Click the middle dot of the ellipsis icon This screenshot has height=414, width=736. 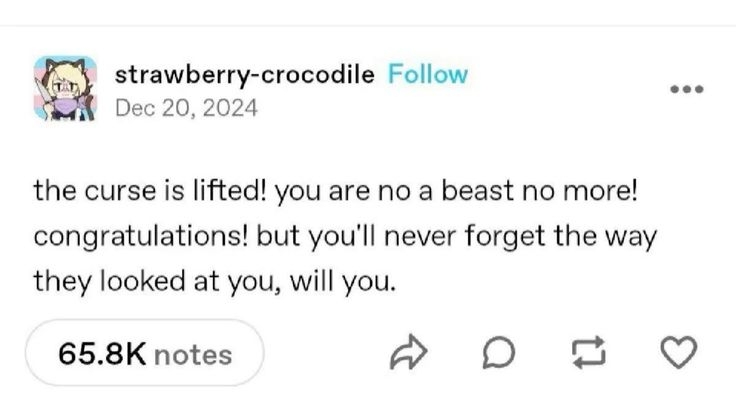[687, 89]
